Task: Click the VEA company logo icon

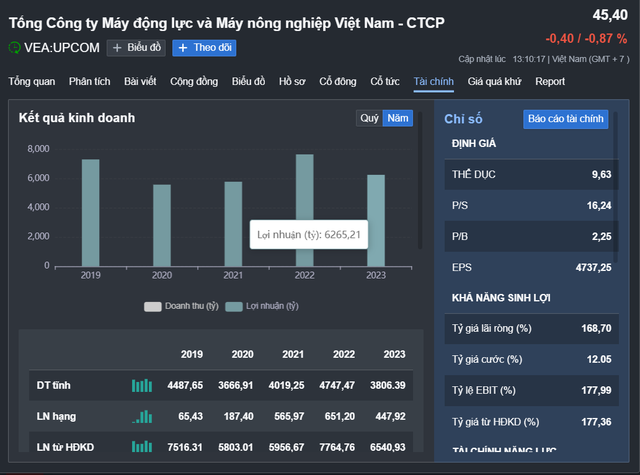Action: tap(14, 47)
